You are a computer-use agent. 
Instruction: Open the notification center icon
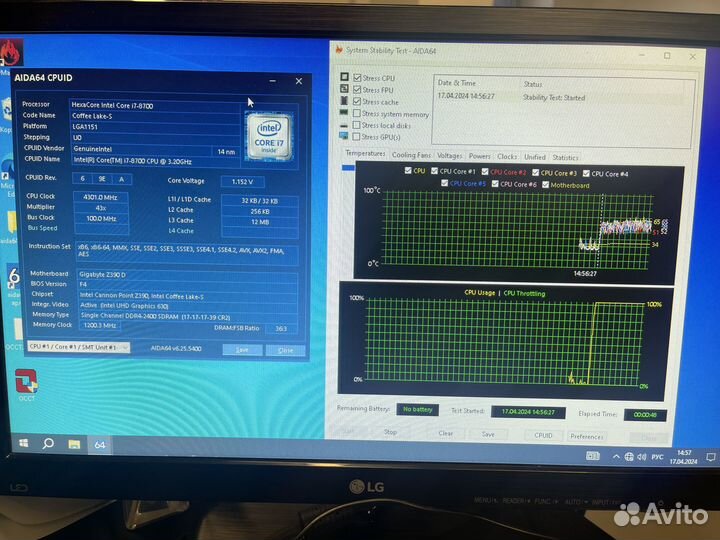pos(711,457)
